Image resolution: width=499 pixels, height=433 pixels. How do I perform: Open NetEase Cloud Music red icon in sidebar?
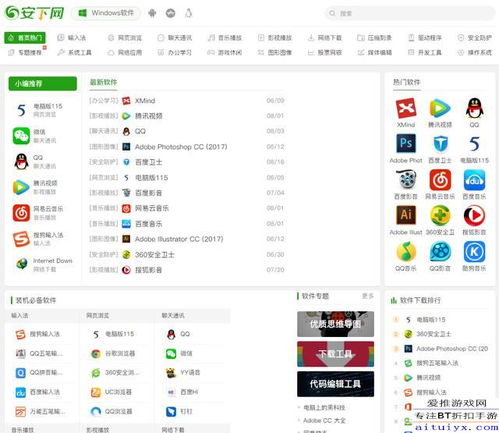click(x=21, y=213)
